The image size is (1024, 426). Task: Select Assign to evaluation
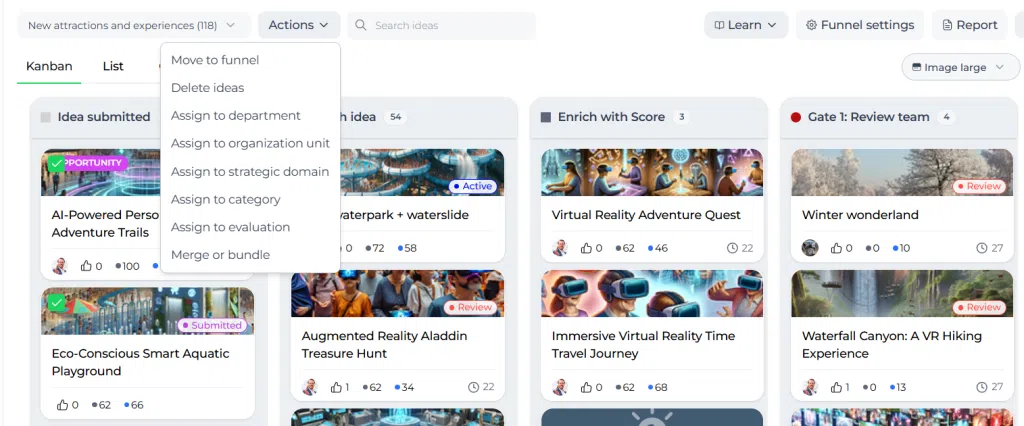[x=231, y=227]
